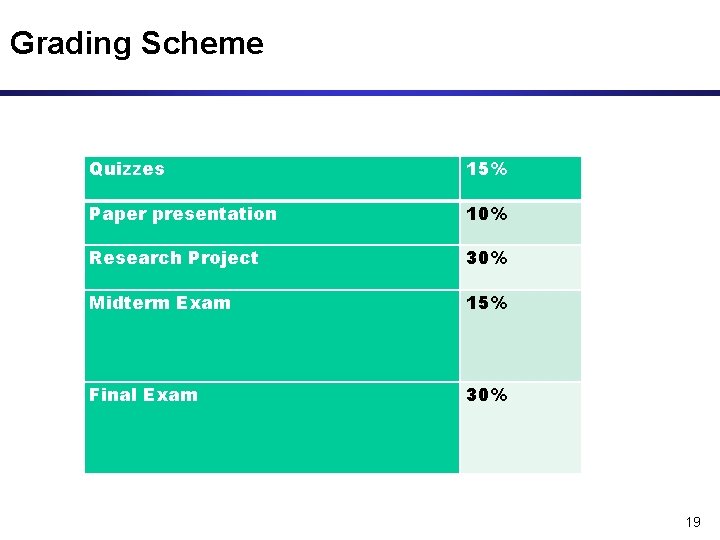Click the word presentation in second row

pyautogui.click(x=214, y=214)
